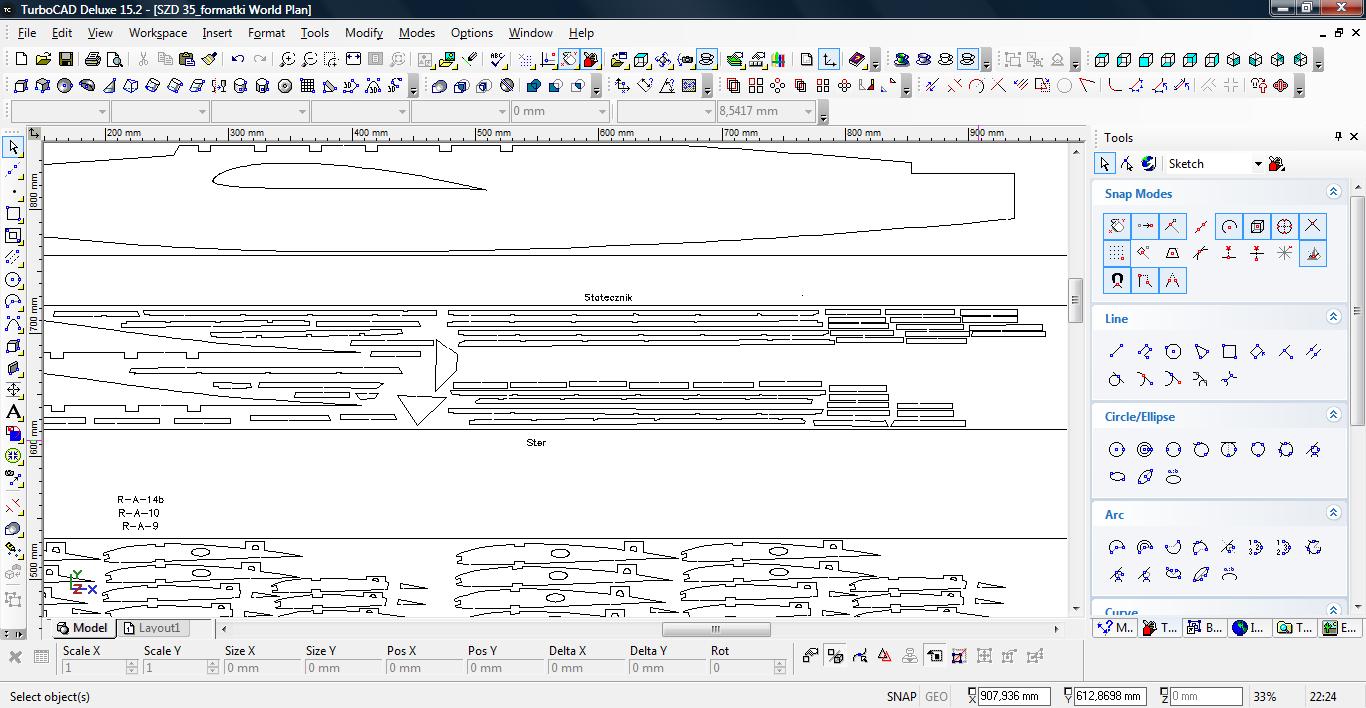The height and width of the screenshot is (708, 1366).
Task: Click the Save file icon
Action: tap(65, 60)
